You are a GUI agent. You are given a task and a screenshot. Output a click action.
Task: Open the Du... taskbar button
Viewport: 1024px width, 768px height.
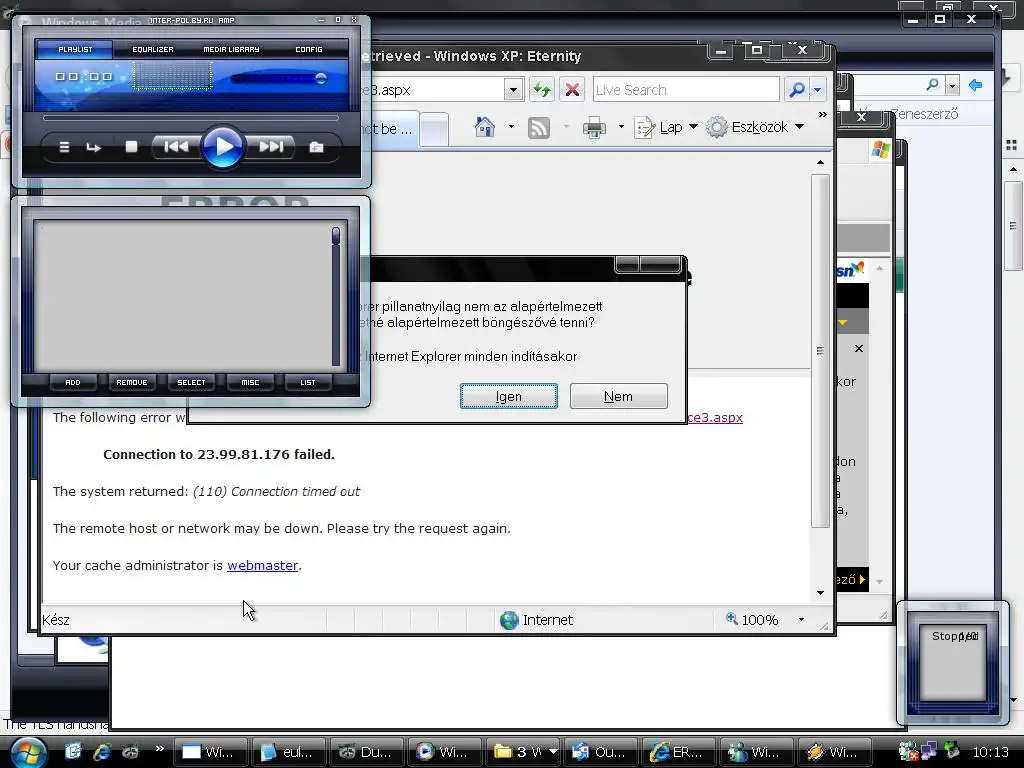[366, 752]
